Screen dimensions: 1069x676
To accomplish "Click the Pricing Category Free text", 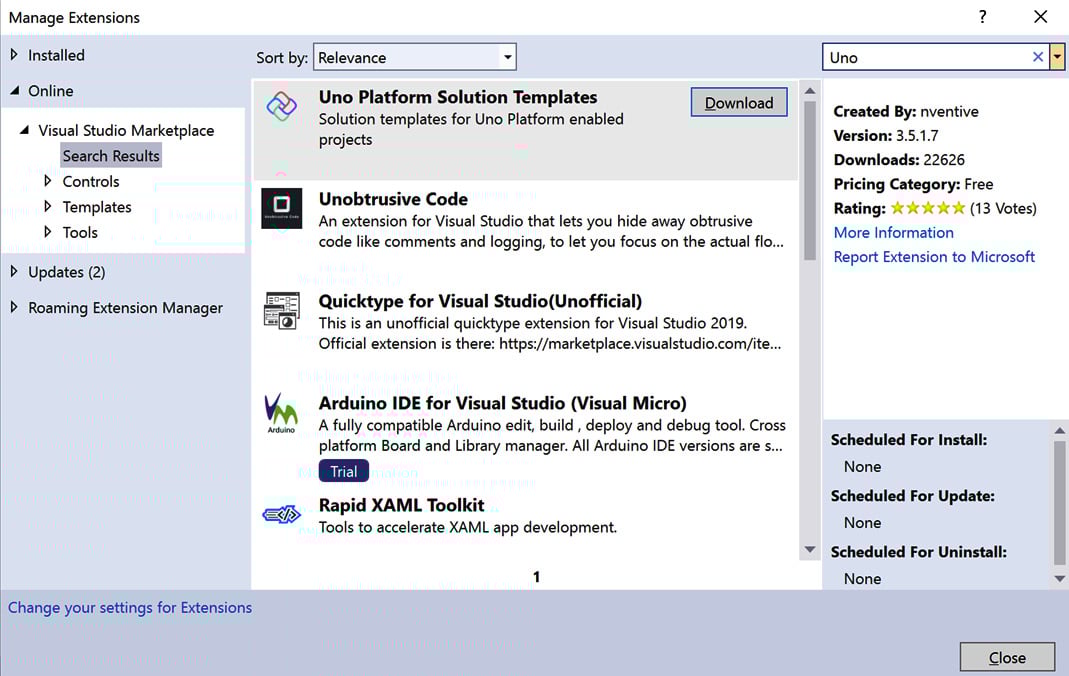I will [x=914, y=184].
